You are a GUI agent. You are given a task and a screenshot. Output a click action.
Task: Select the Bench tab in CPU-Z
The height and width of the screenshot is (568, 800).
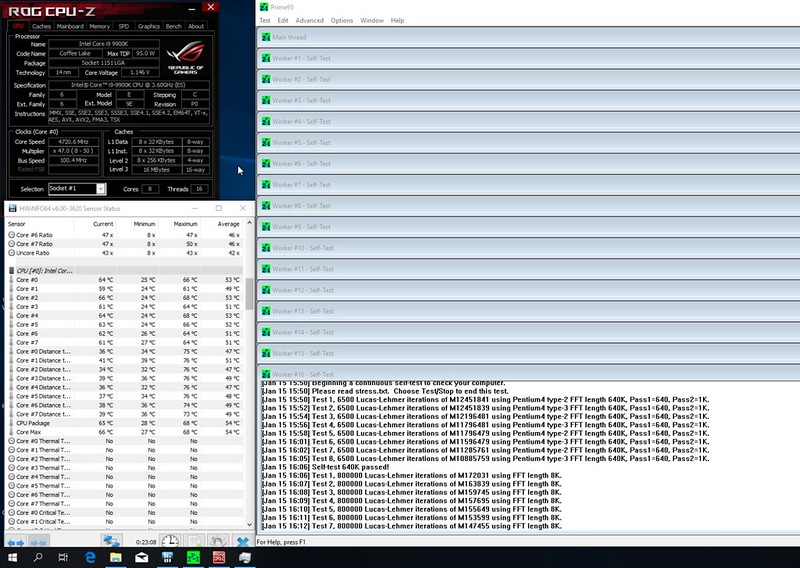click(x=174, y=26)
